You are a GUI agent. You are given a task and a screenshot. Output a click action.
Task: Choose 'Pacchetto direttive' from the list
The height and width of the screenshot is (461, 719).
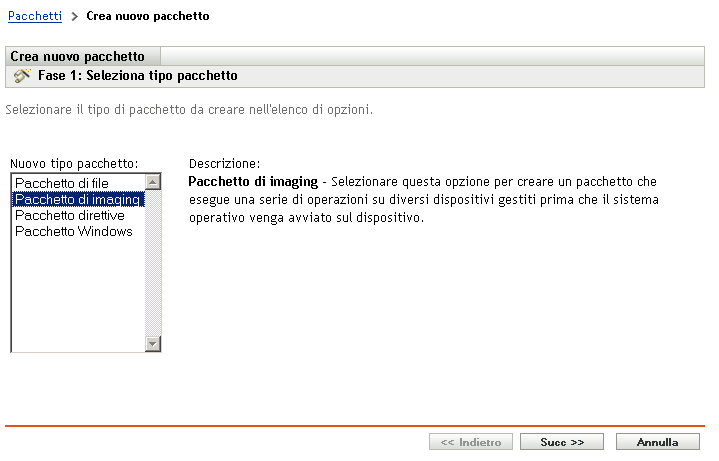tap(70, 215)
